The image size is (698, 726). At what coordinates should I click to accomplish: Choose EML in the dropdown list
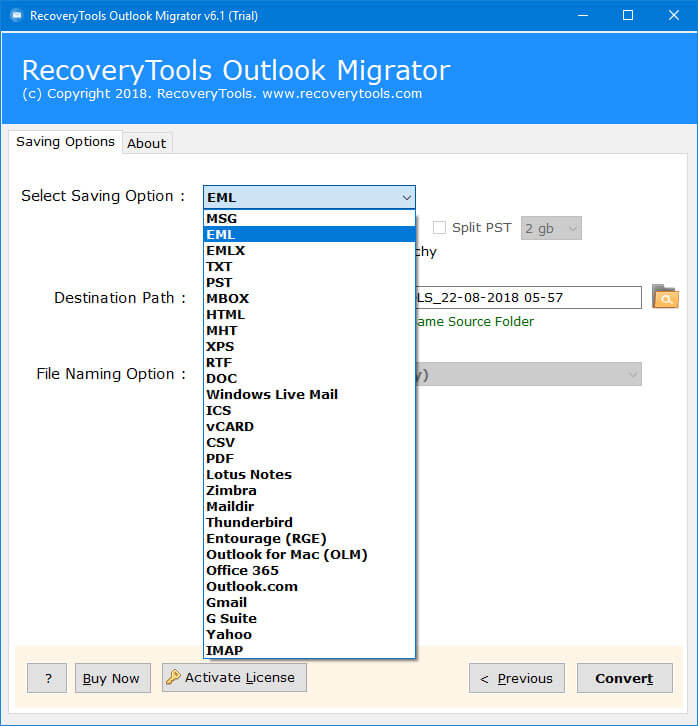tap(309, 234)
